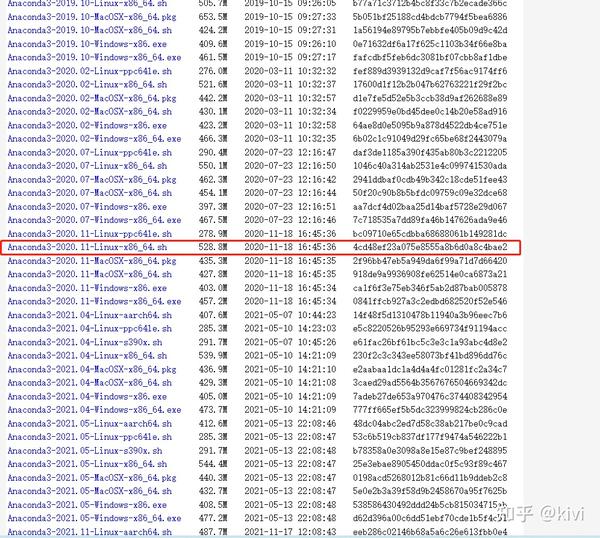Click Anaconda3-2020.07-MacOSX-x86_64.sh link

(90, 193)
